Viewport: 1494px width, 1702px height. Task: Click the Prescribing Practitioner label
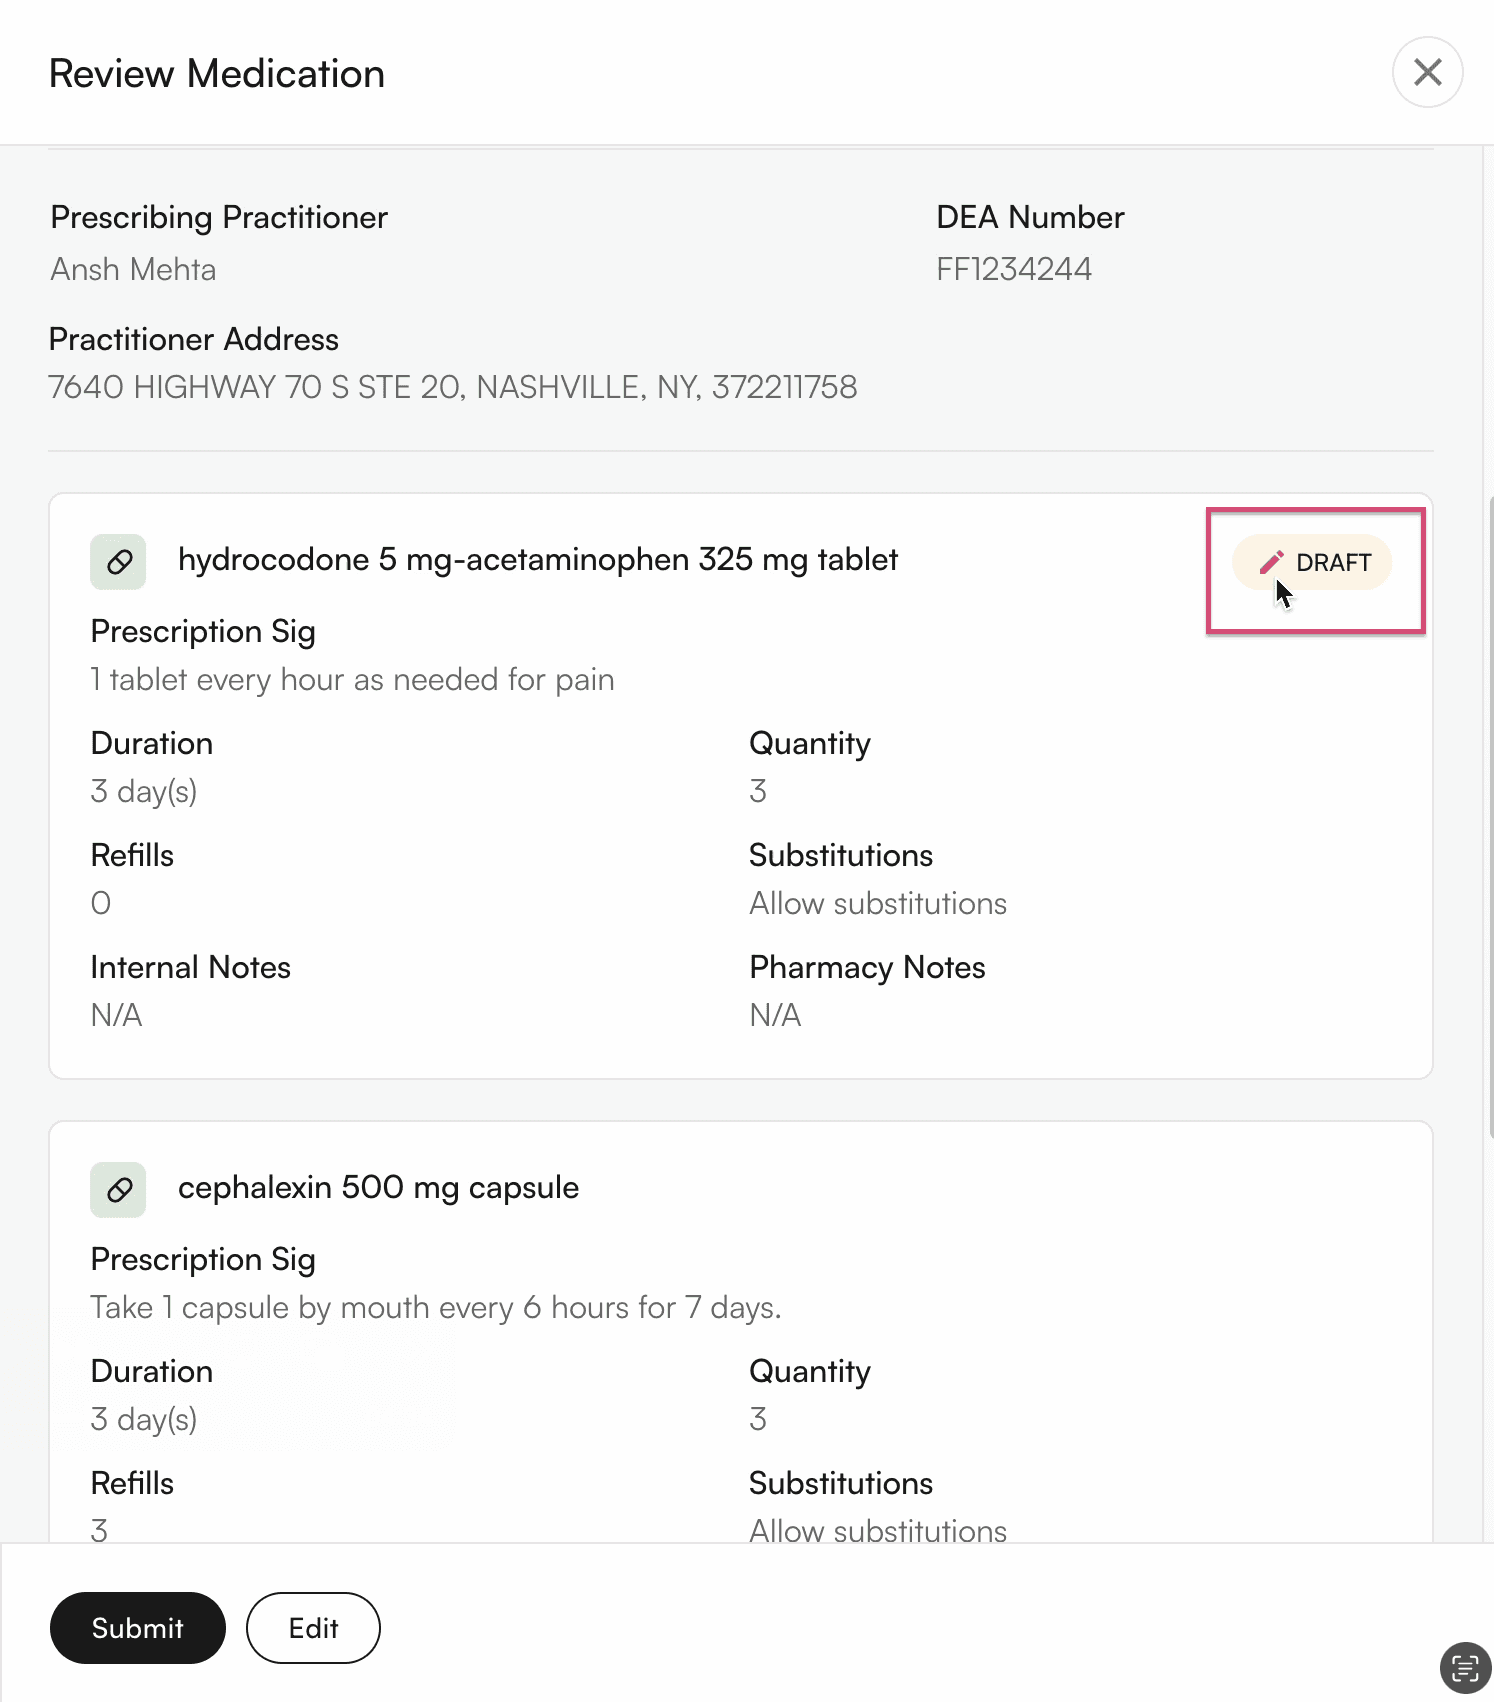coord(219,218)
